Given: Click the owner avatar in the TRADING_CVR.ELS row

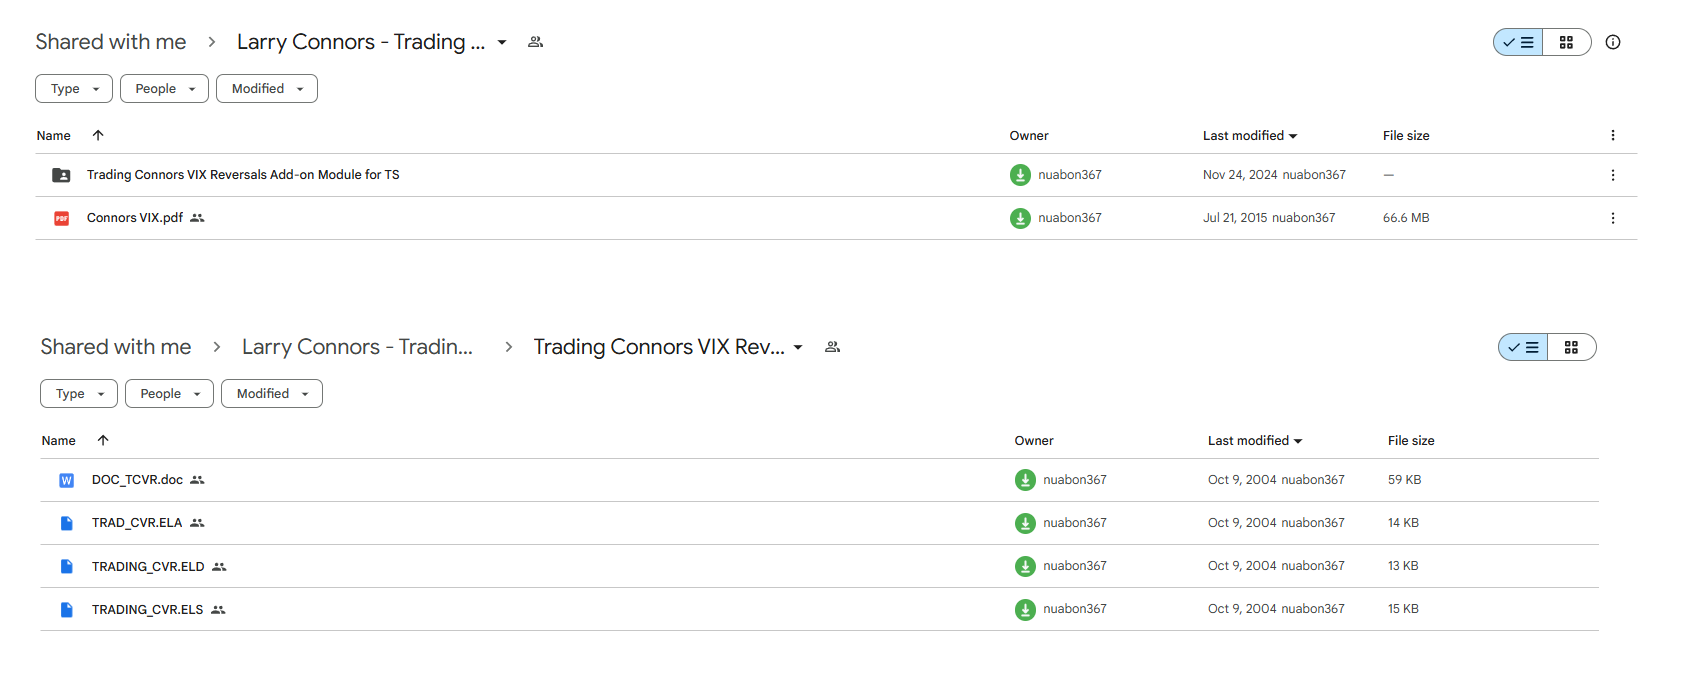Looking at the screenshot, I should (x=1025, y=609).
